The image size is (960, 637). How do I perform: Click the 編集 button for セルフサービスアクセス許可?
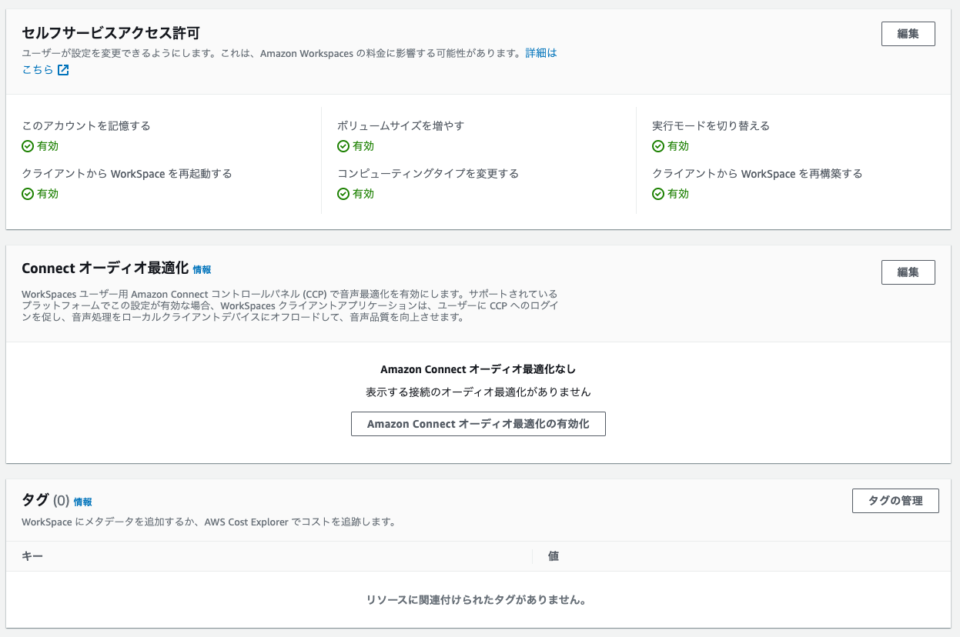pos(907,33)
